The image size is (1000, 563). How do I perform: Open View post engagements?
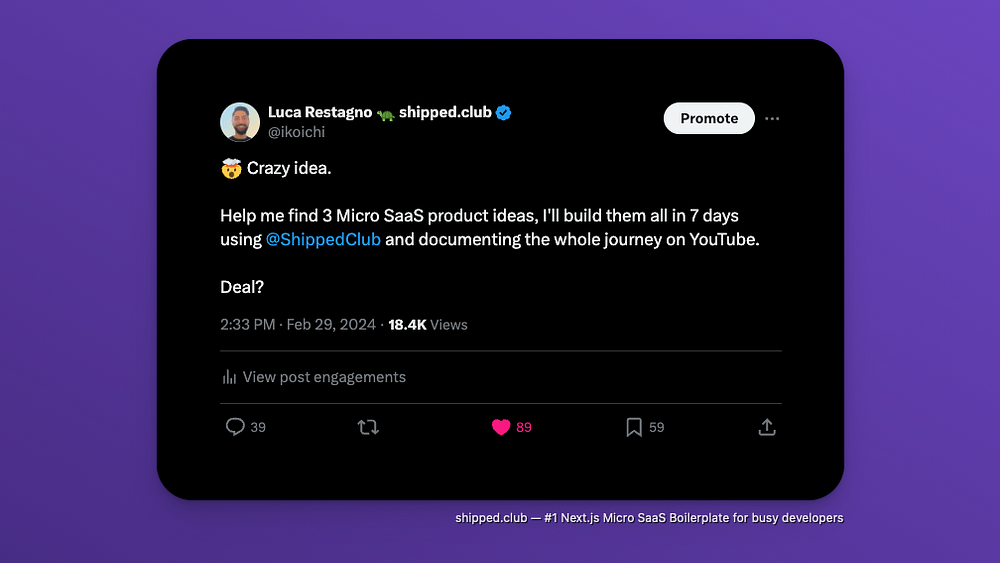[x=314, y=377]
